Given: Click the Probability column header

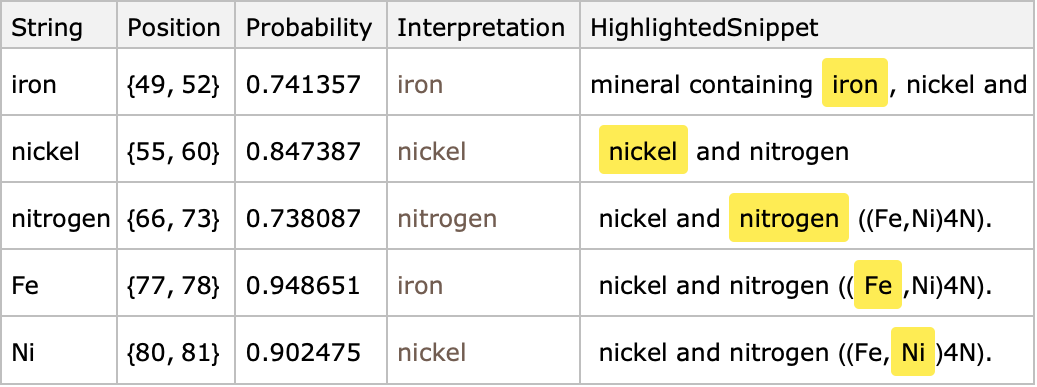Looking at the screenshot, I should 309,28.
